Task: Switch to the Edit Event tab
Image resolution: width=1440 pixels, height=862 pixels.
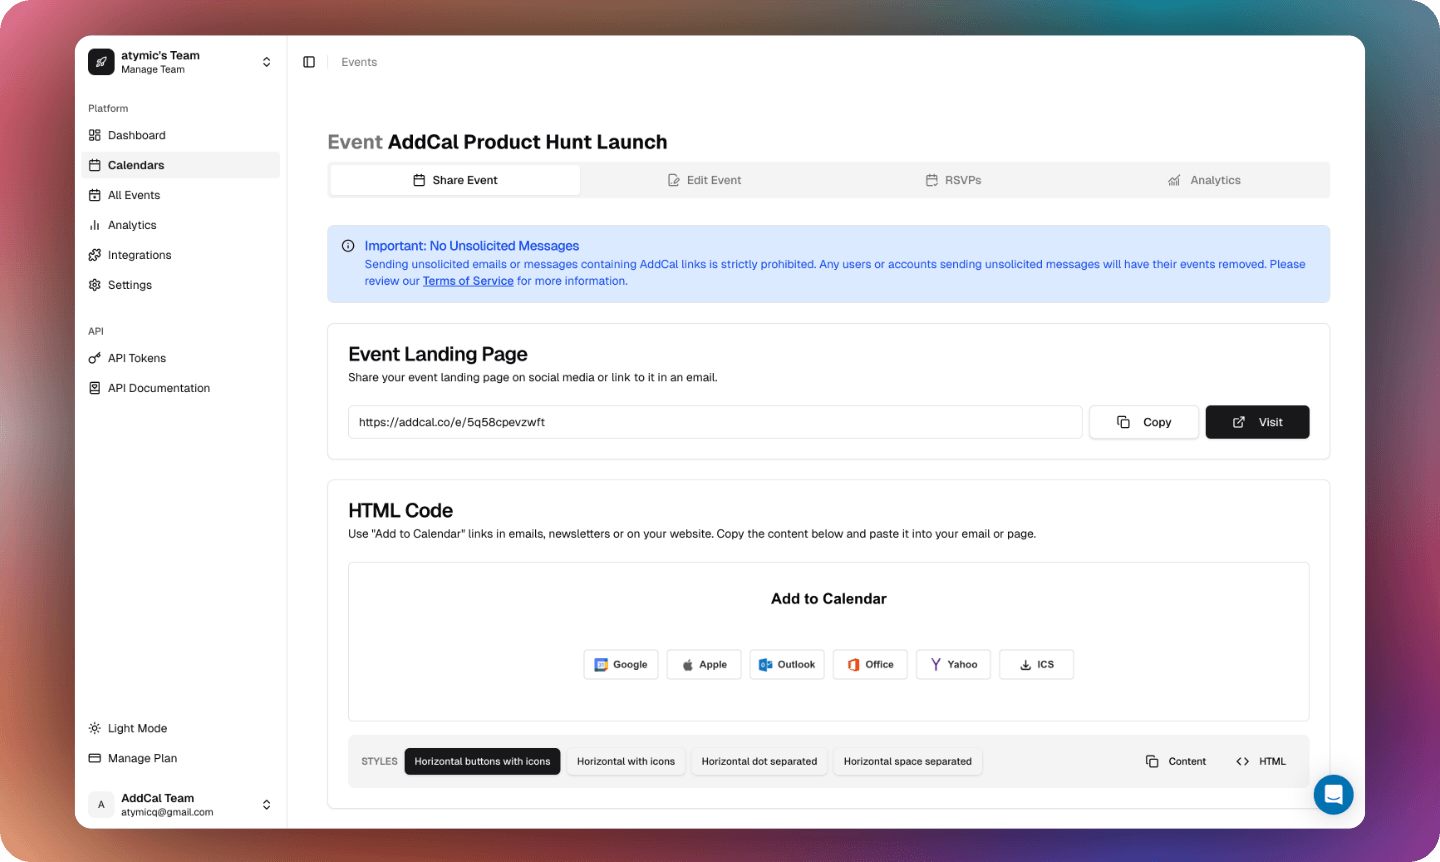Action: point(705,180)
